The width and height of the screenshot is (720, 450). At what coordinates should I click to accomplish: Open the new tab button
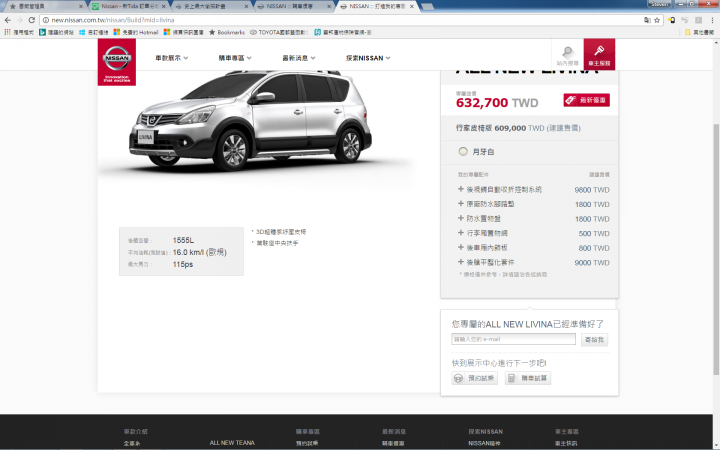tap(427, 6)
